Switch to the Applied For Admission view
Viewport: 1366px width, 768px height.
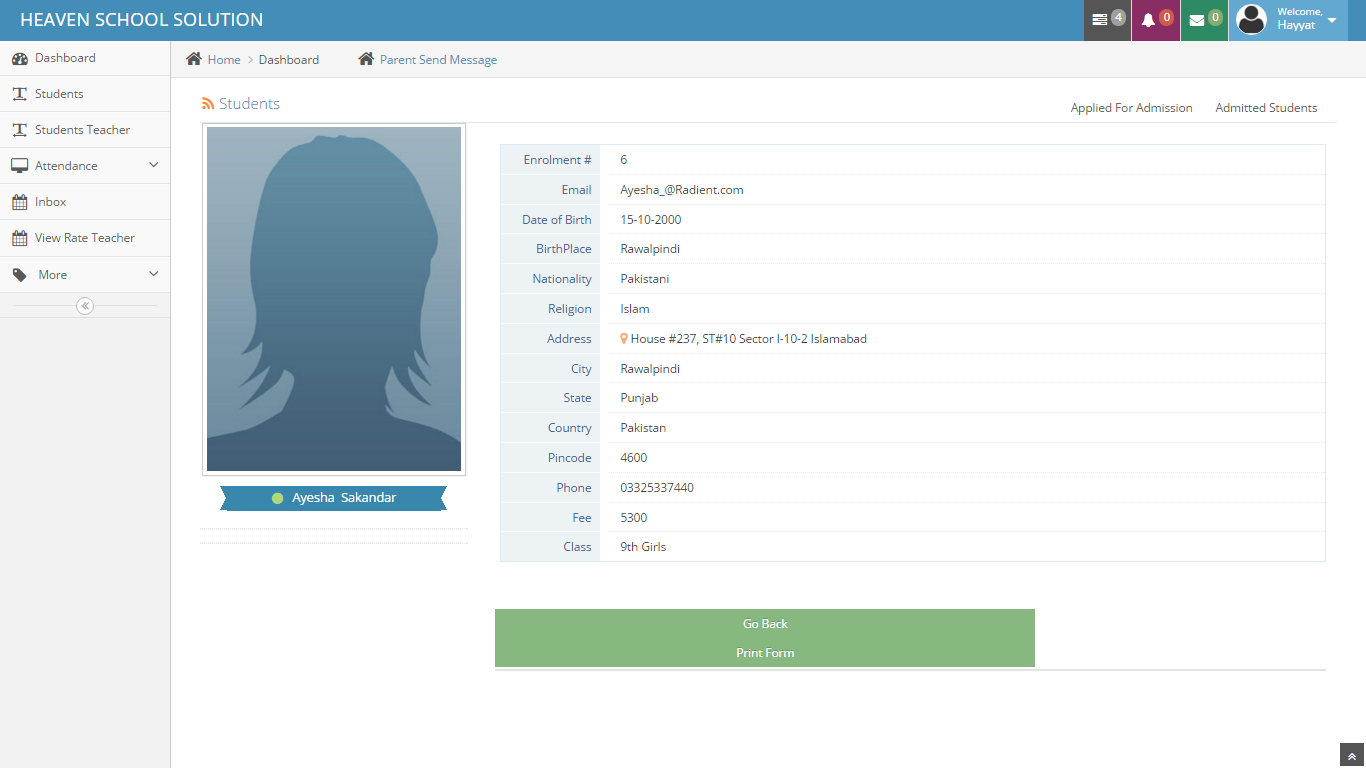[x=1131, y=107]
